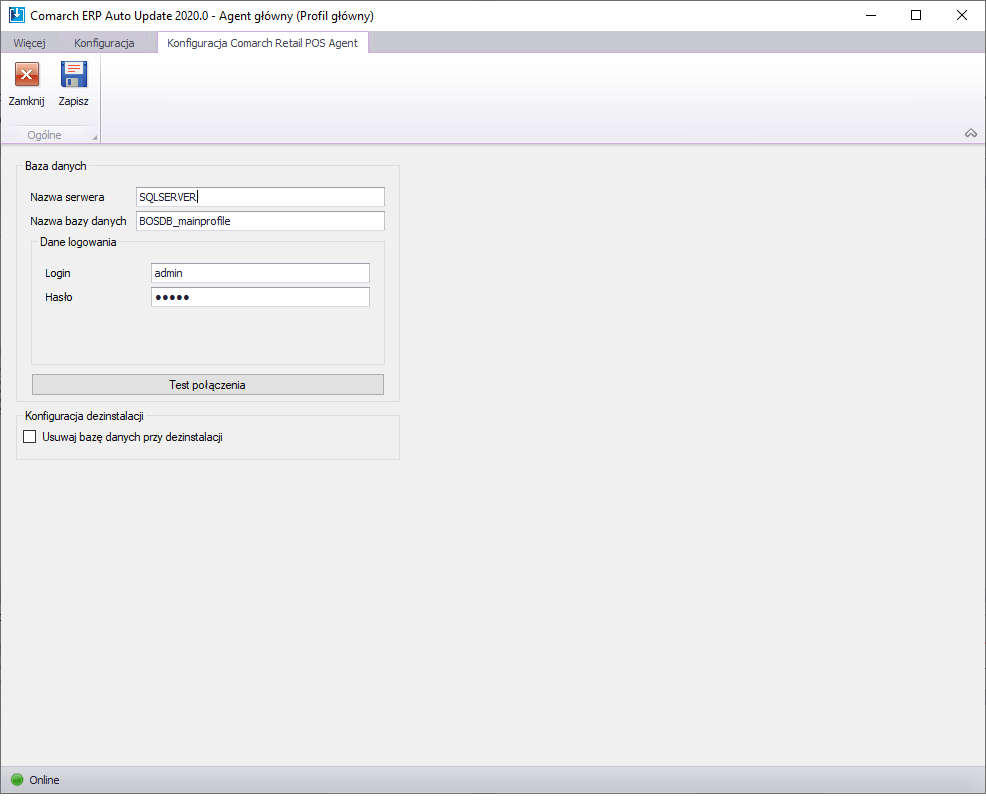Close the window using title bar X

coord(961,15)
